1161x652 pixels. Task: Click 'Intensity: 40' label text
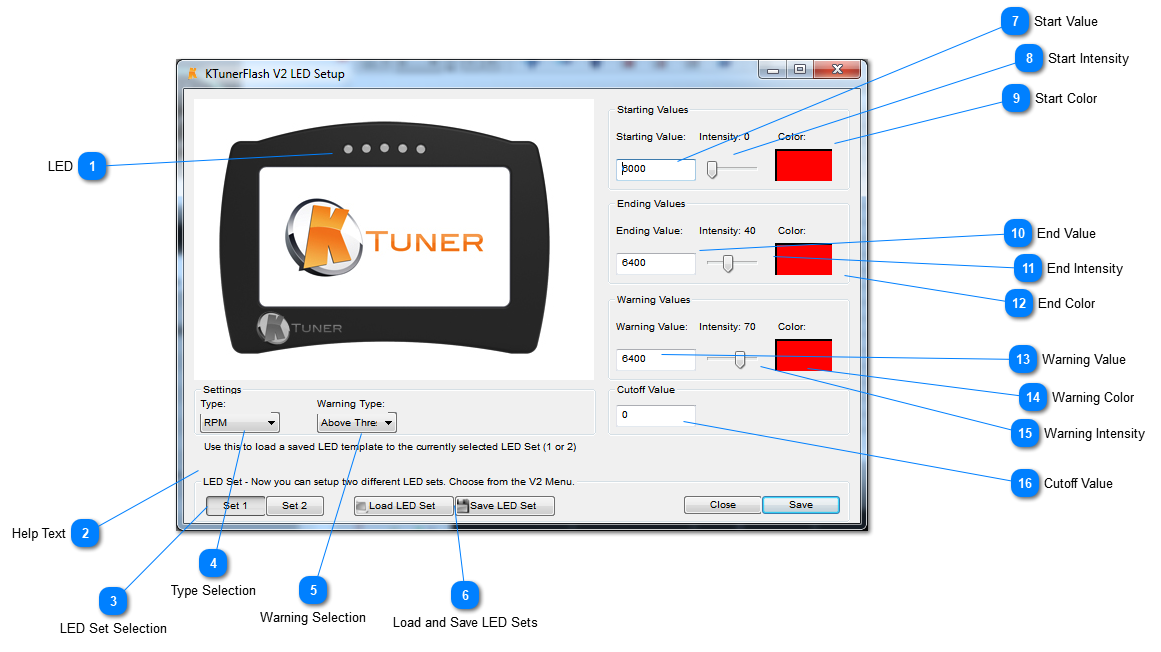click(727, 231)
